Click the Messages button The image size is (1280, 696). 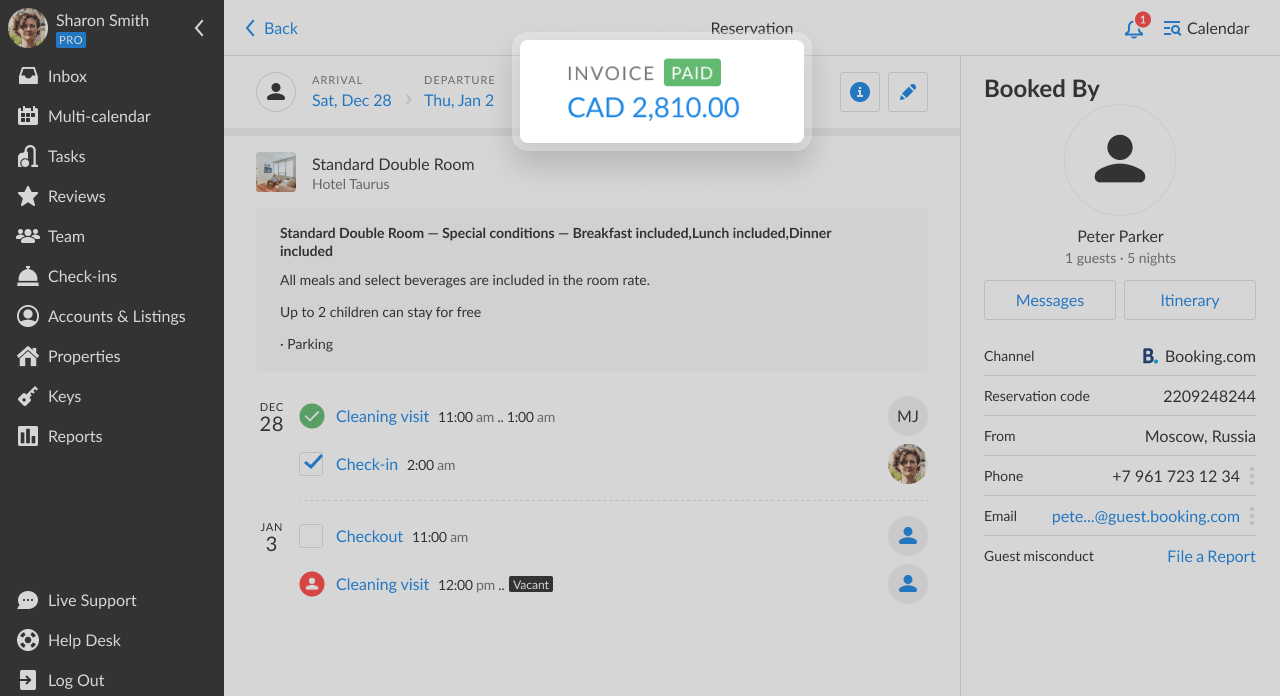click(1050, 300)
